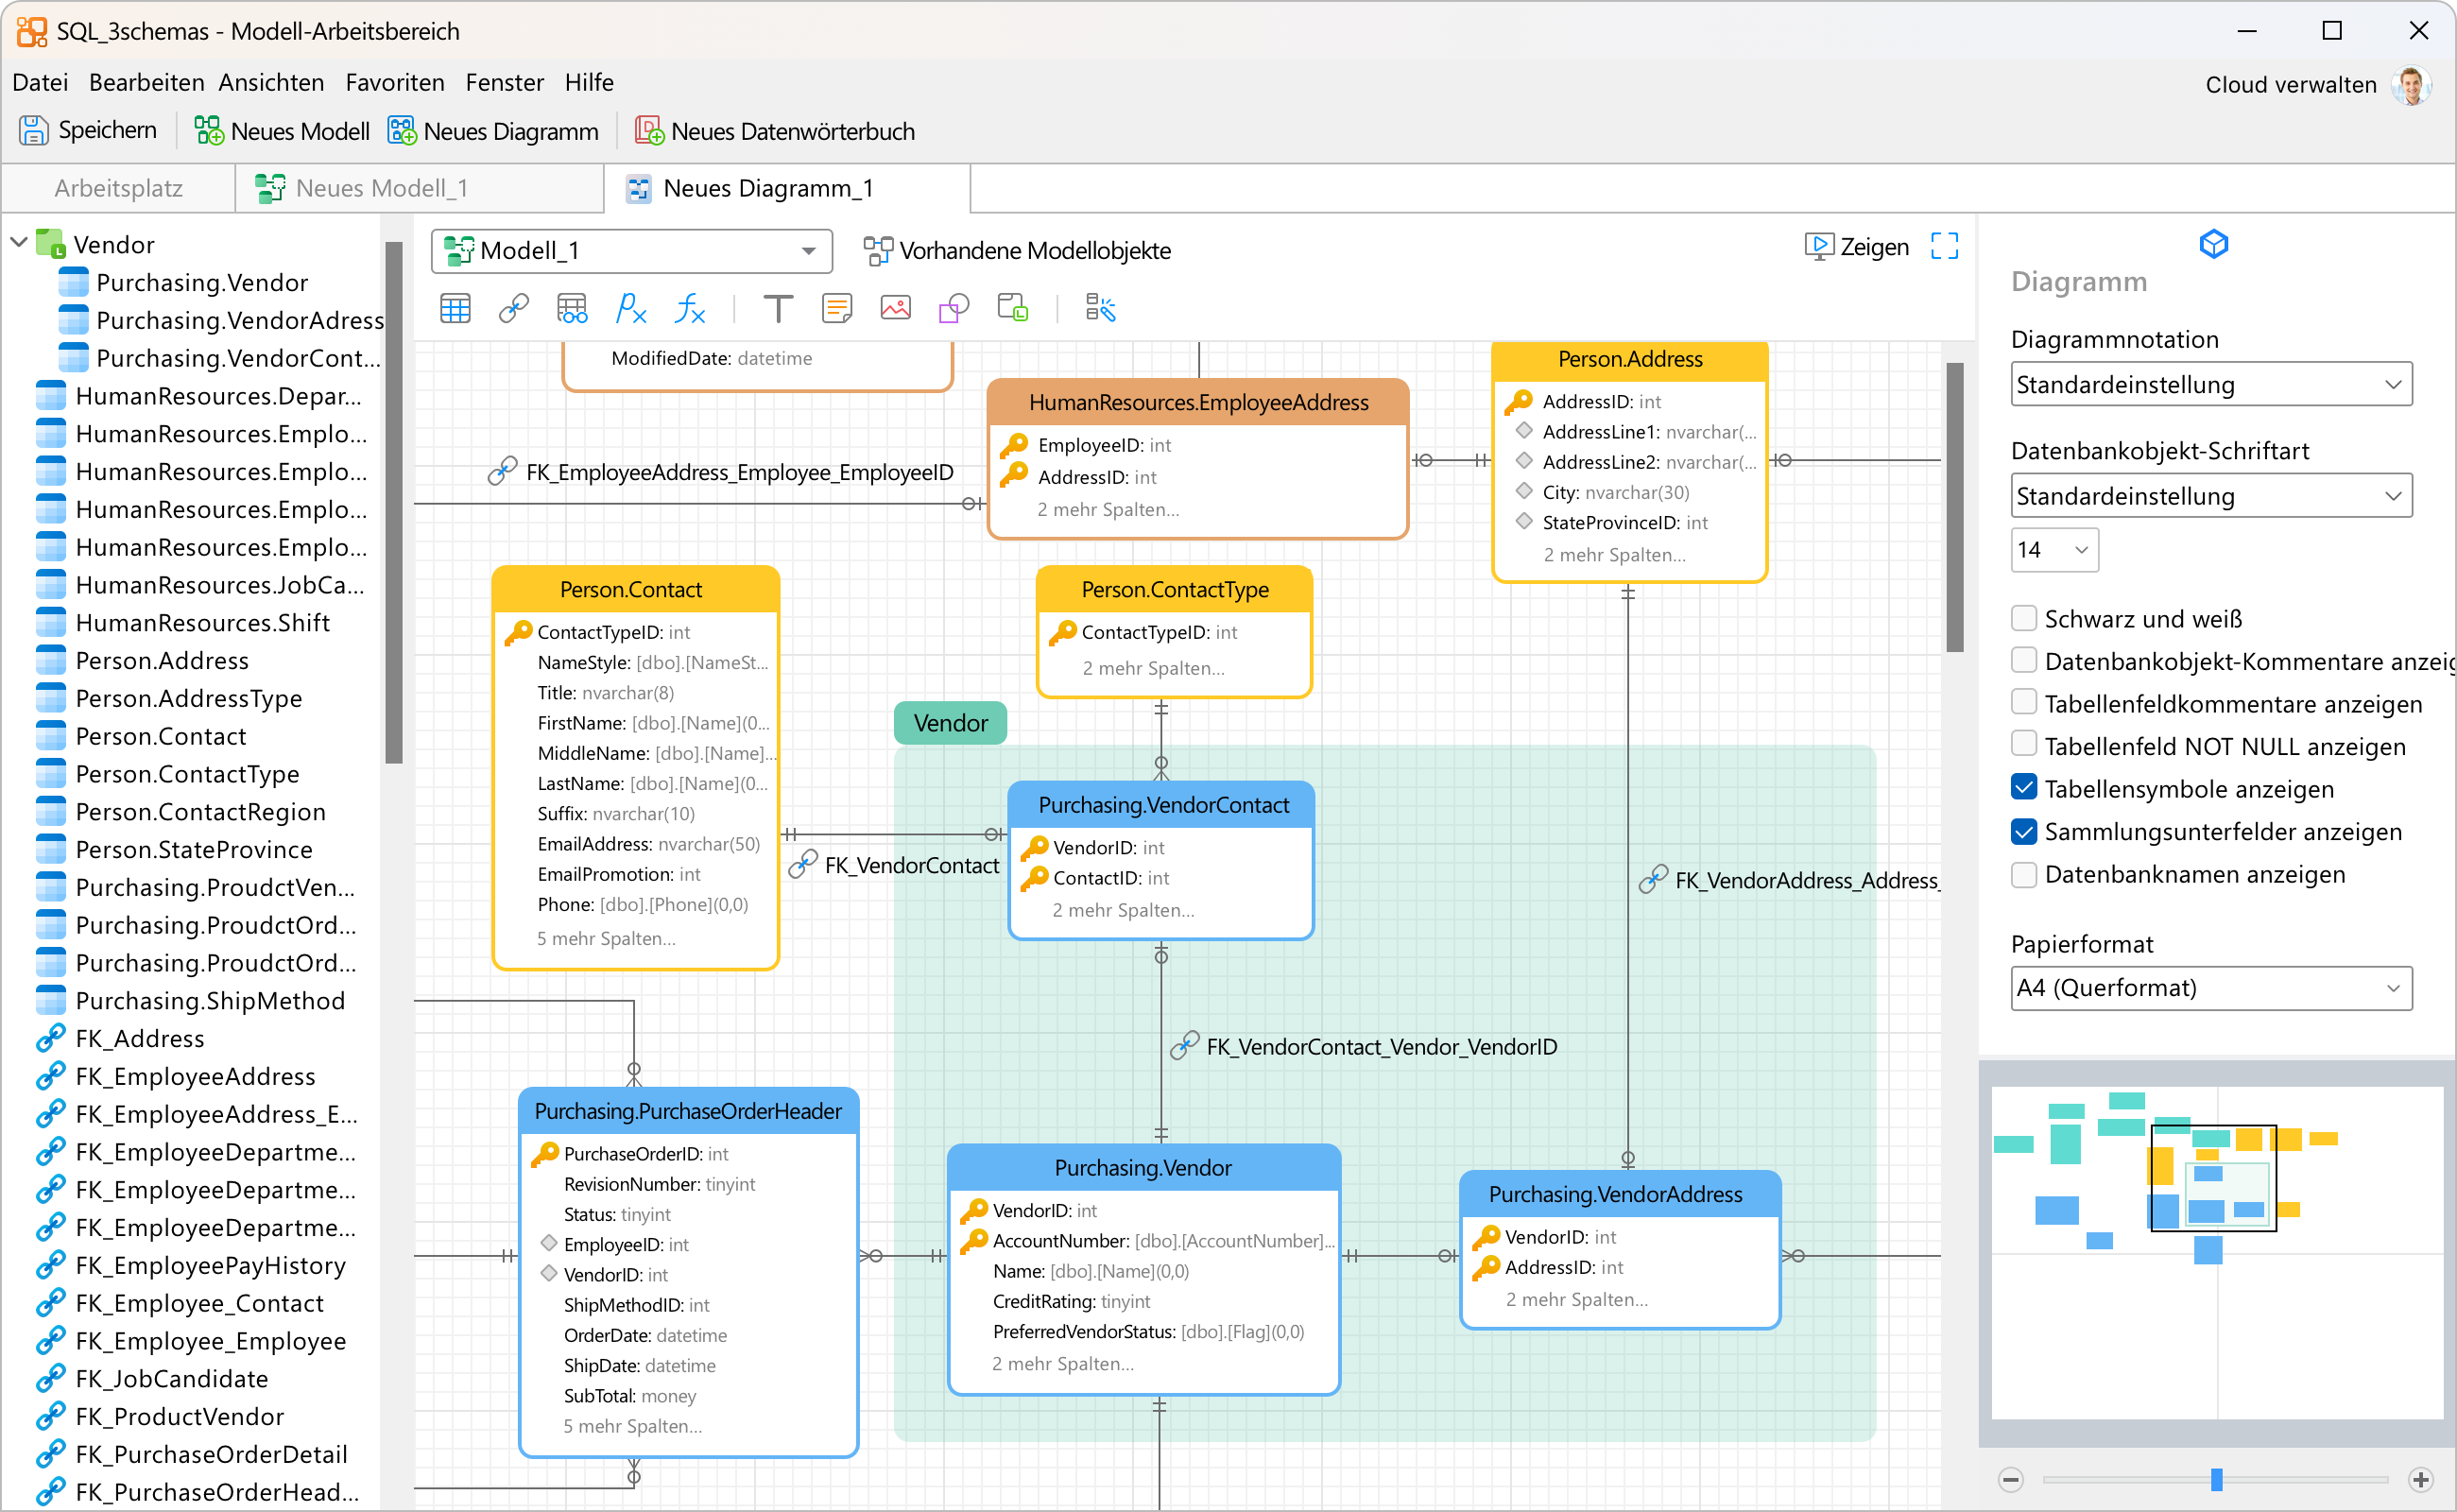Click Vorhandene Modellobjekte button
The width and height of the screenshot is (2457, 1512).
point(1017,250)
